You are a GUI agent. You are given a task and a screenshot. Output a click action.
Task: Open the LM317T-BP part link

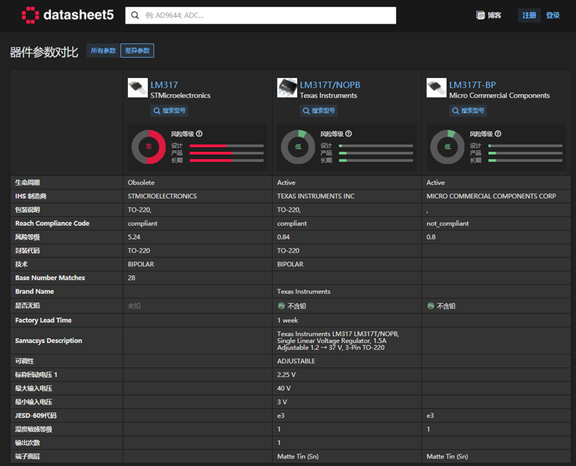coord(472,85)
